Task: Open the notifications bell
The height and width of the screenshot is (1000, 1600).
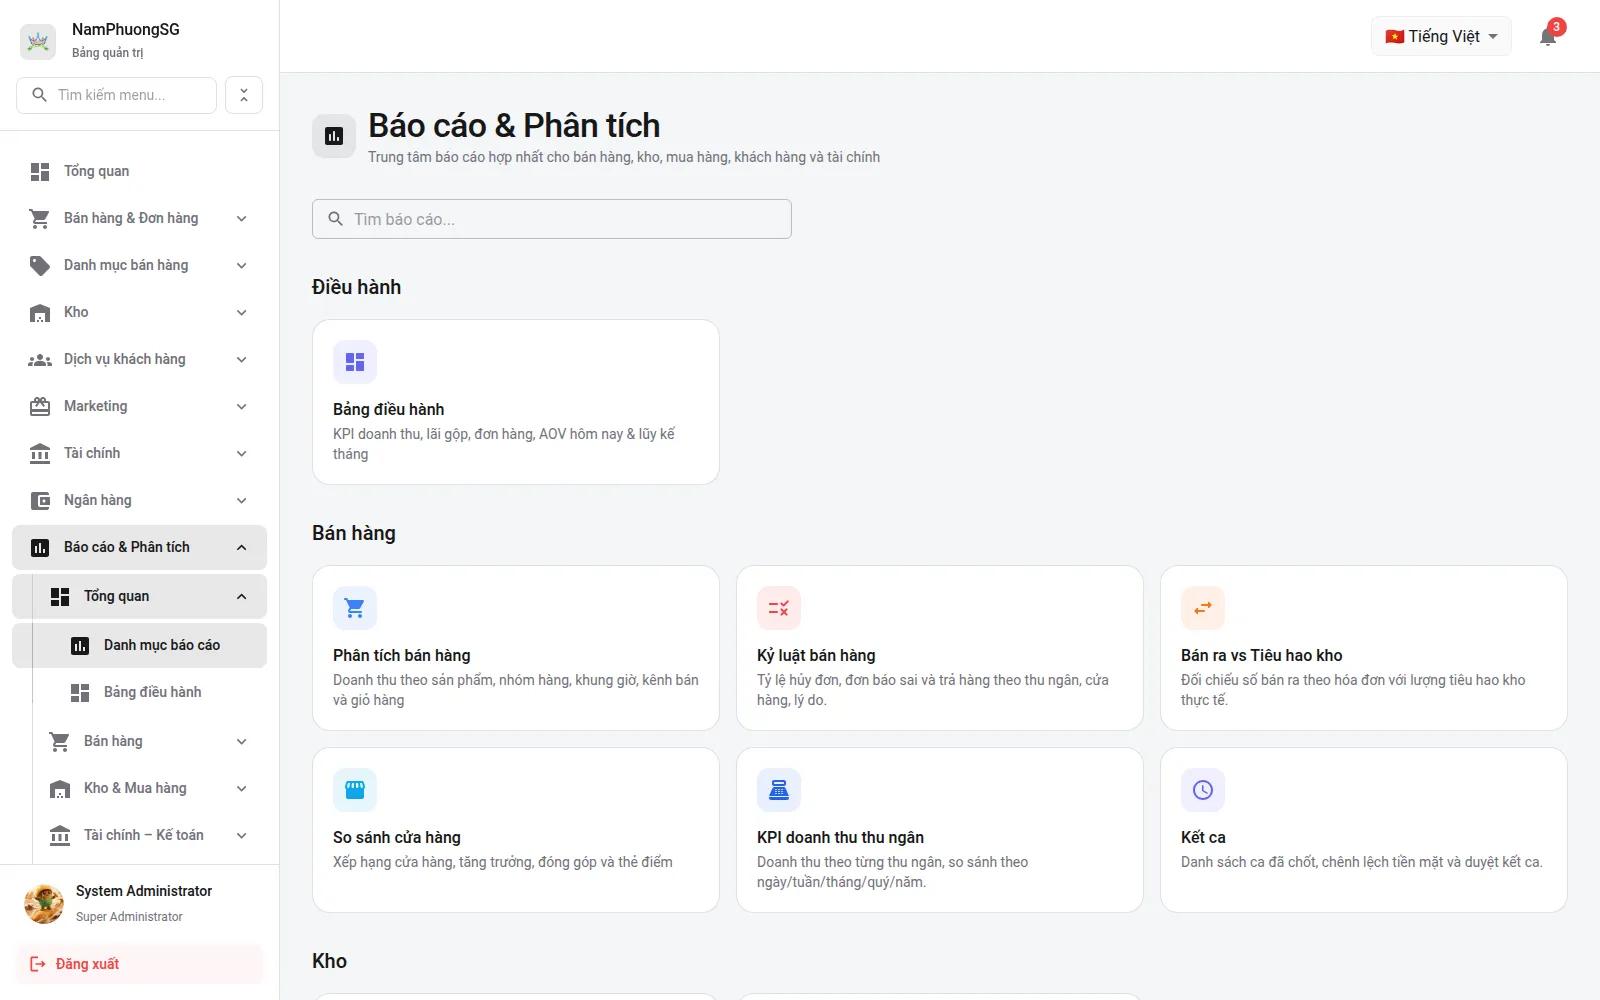Action: coord(1548,37)
